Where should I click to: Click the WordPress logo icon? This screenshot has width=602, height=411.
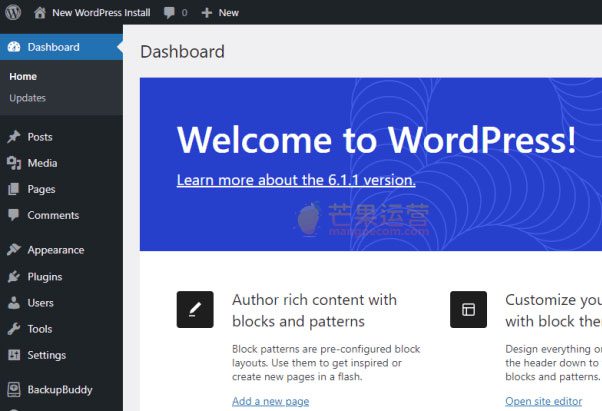(x=13, y=12)
